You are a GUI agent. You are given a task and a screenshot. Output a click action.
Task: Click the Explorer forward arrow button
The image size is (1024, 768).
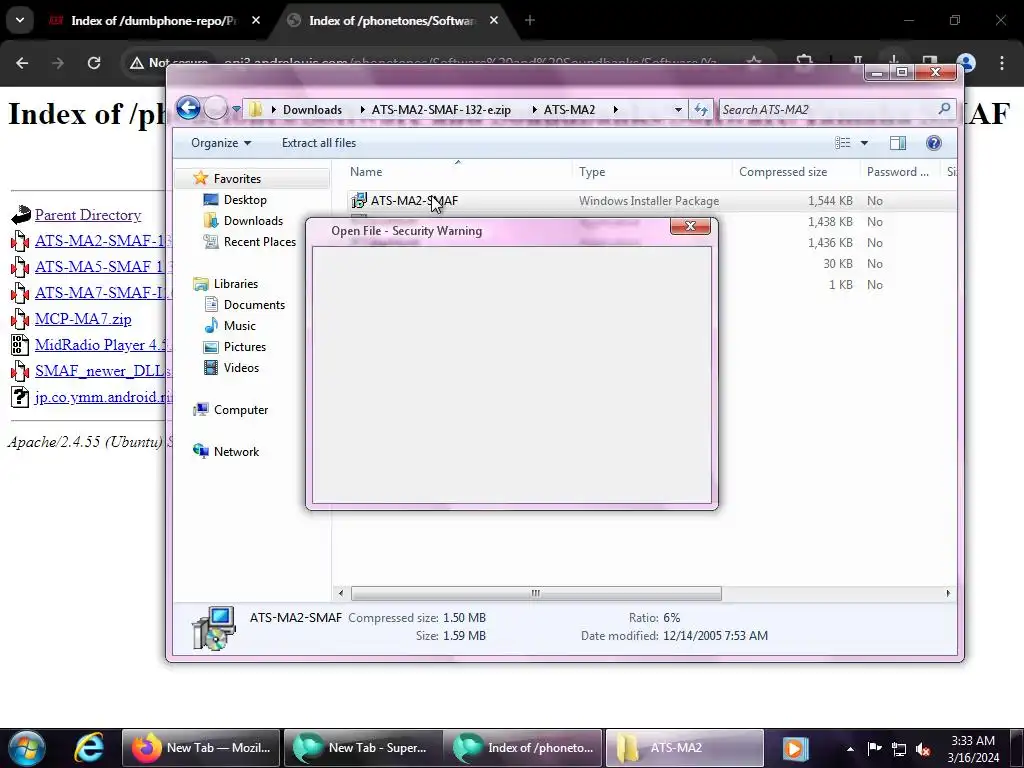point(216,108)
